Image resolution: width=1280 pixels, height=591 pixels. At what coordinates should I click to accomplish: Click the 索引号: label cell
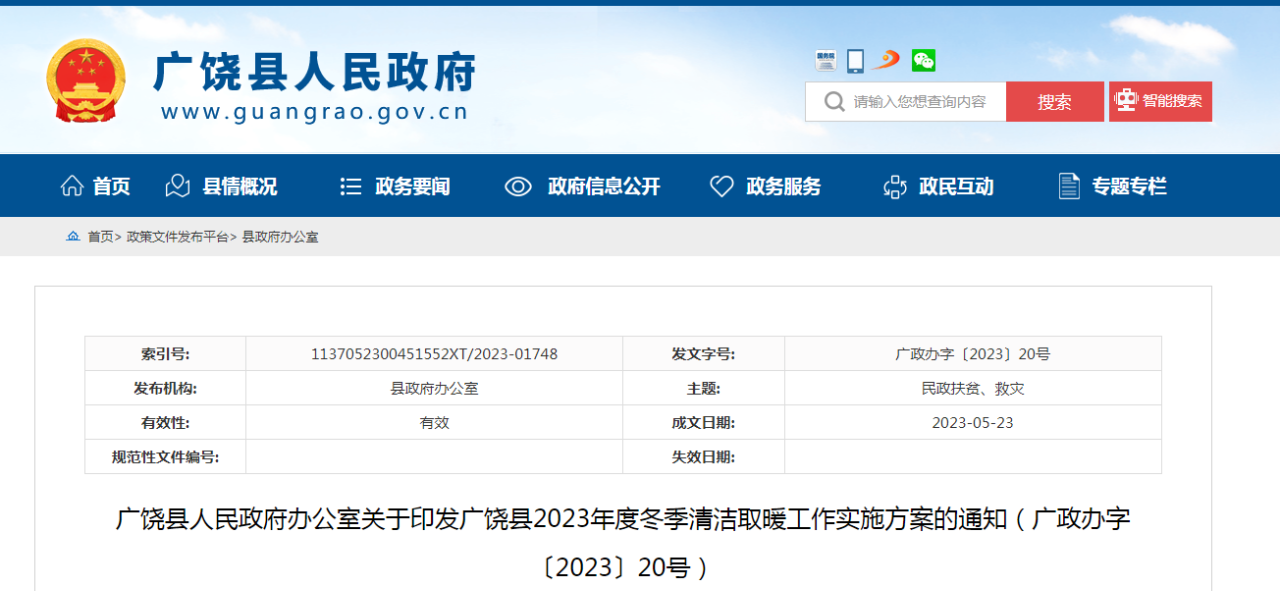(165, 354)
